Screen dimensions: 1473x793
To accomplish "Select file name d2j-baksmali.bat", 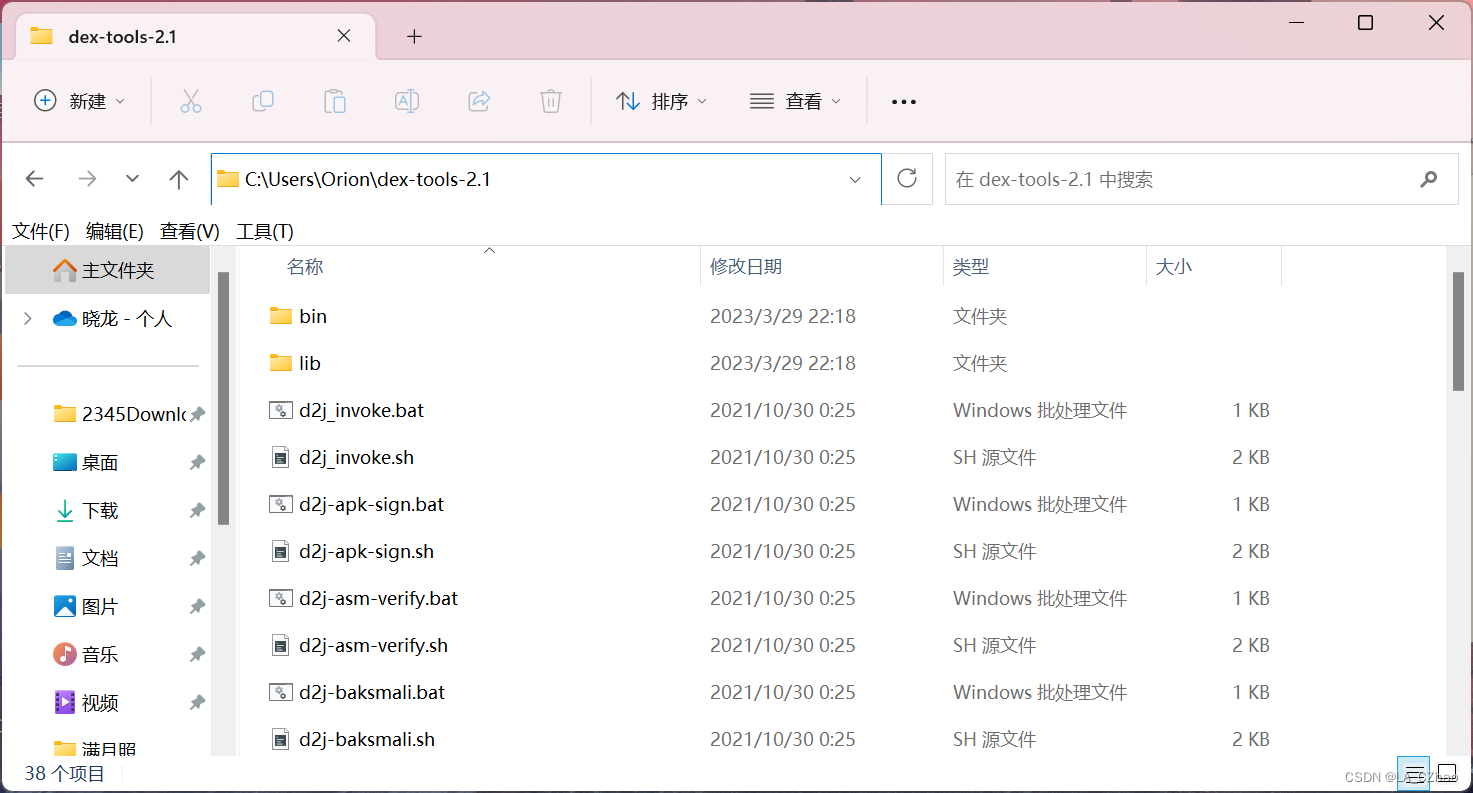I will coord(372,692).
